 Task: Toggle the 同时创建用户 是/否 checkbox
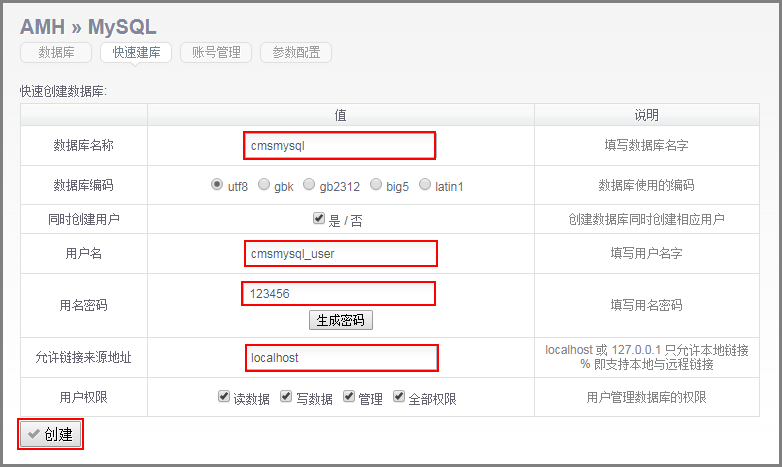[319, 218]
